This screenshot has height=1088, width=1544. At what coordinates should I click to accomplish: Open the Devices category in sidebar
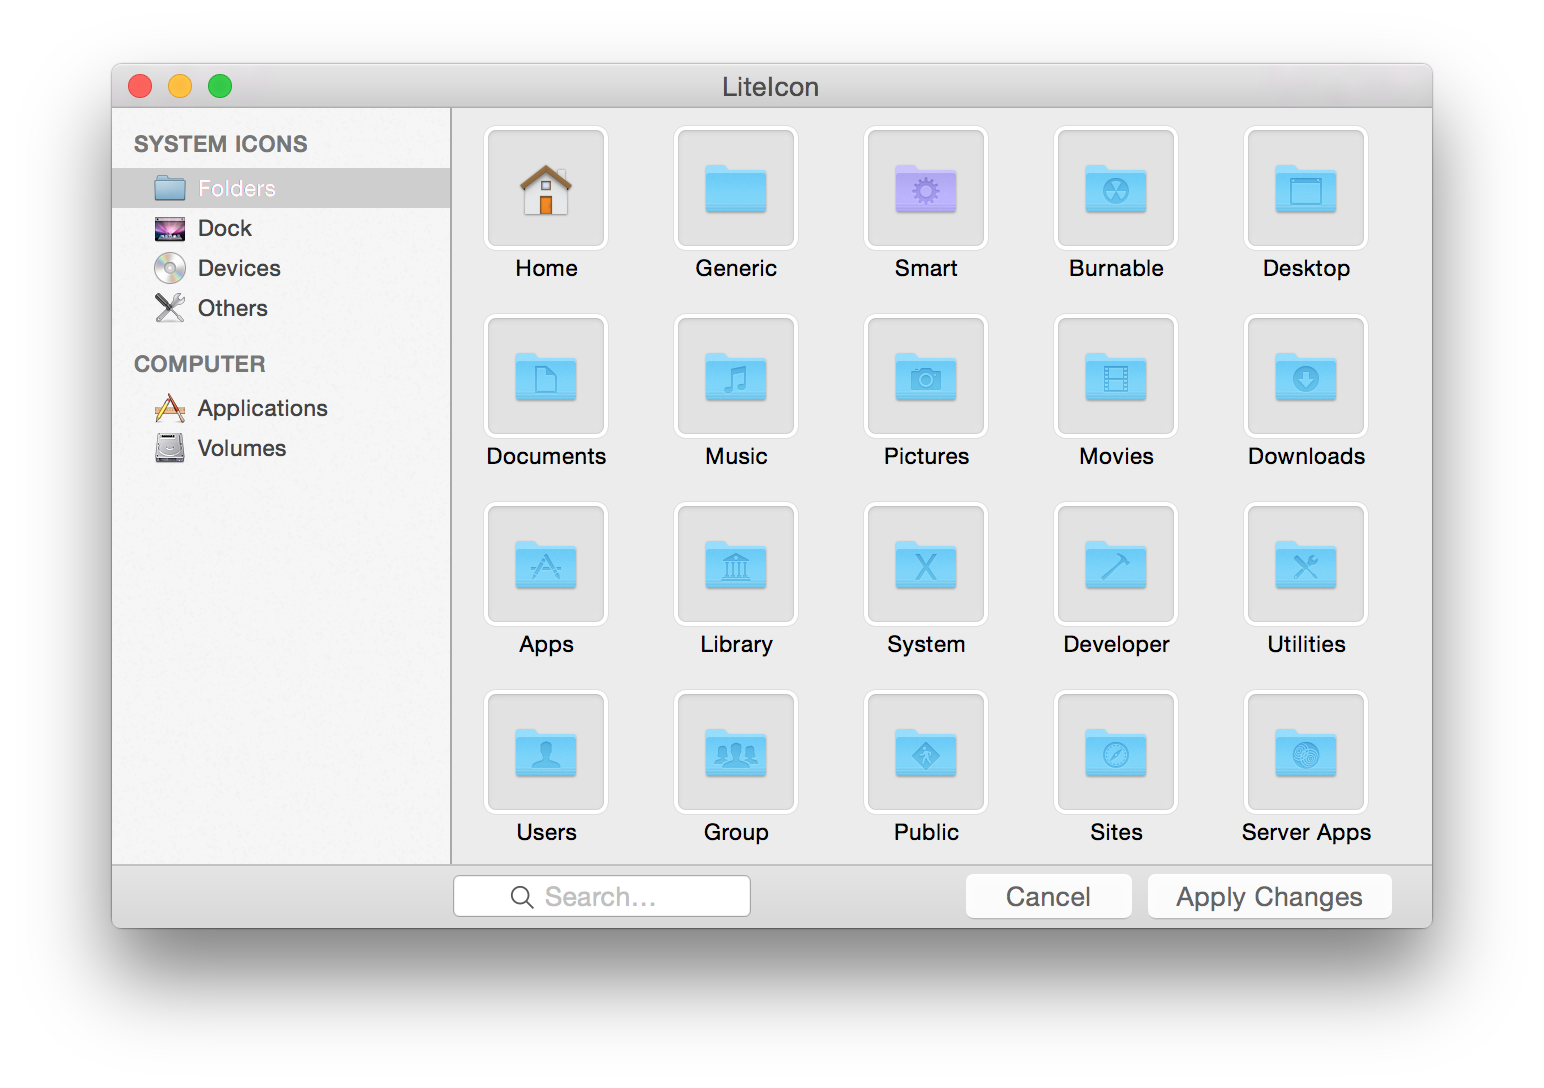[281, 268]
